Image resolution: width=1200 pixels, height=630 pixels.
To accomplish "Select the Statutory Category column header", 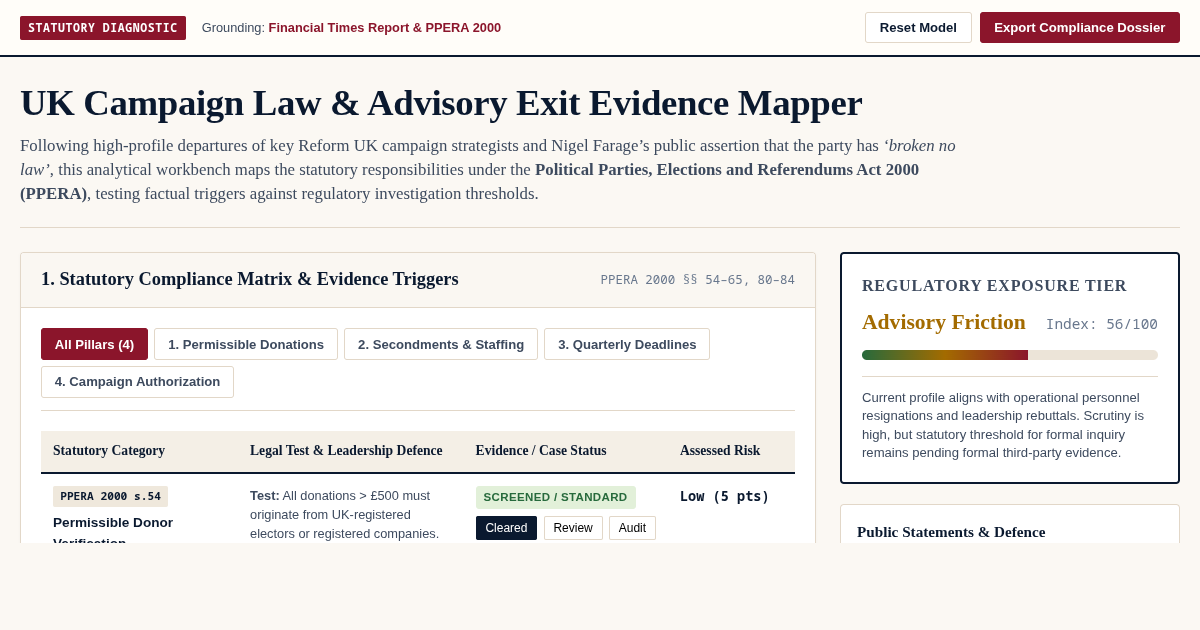I will (x=109, y=451).
